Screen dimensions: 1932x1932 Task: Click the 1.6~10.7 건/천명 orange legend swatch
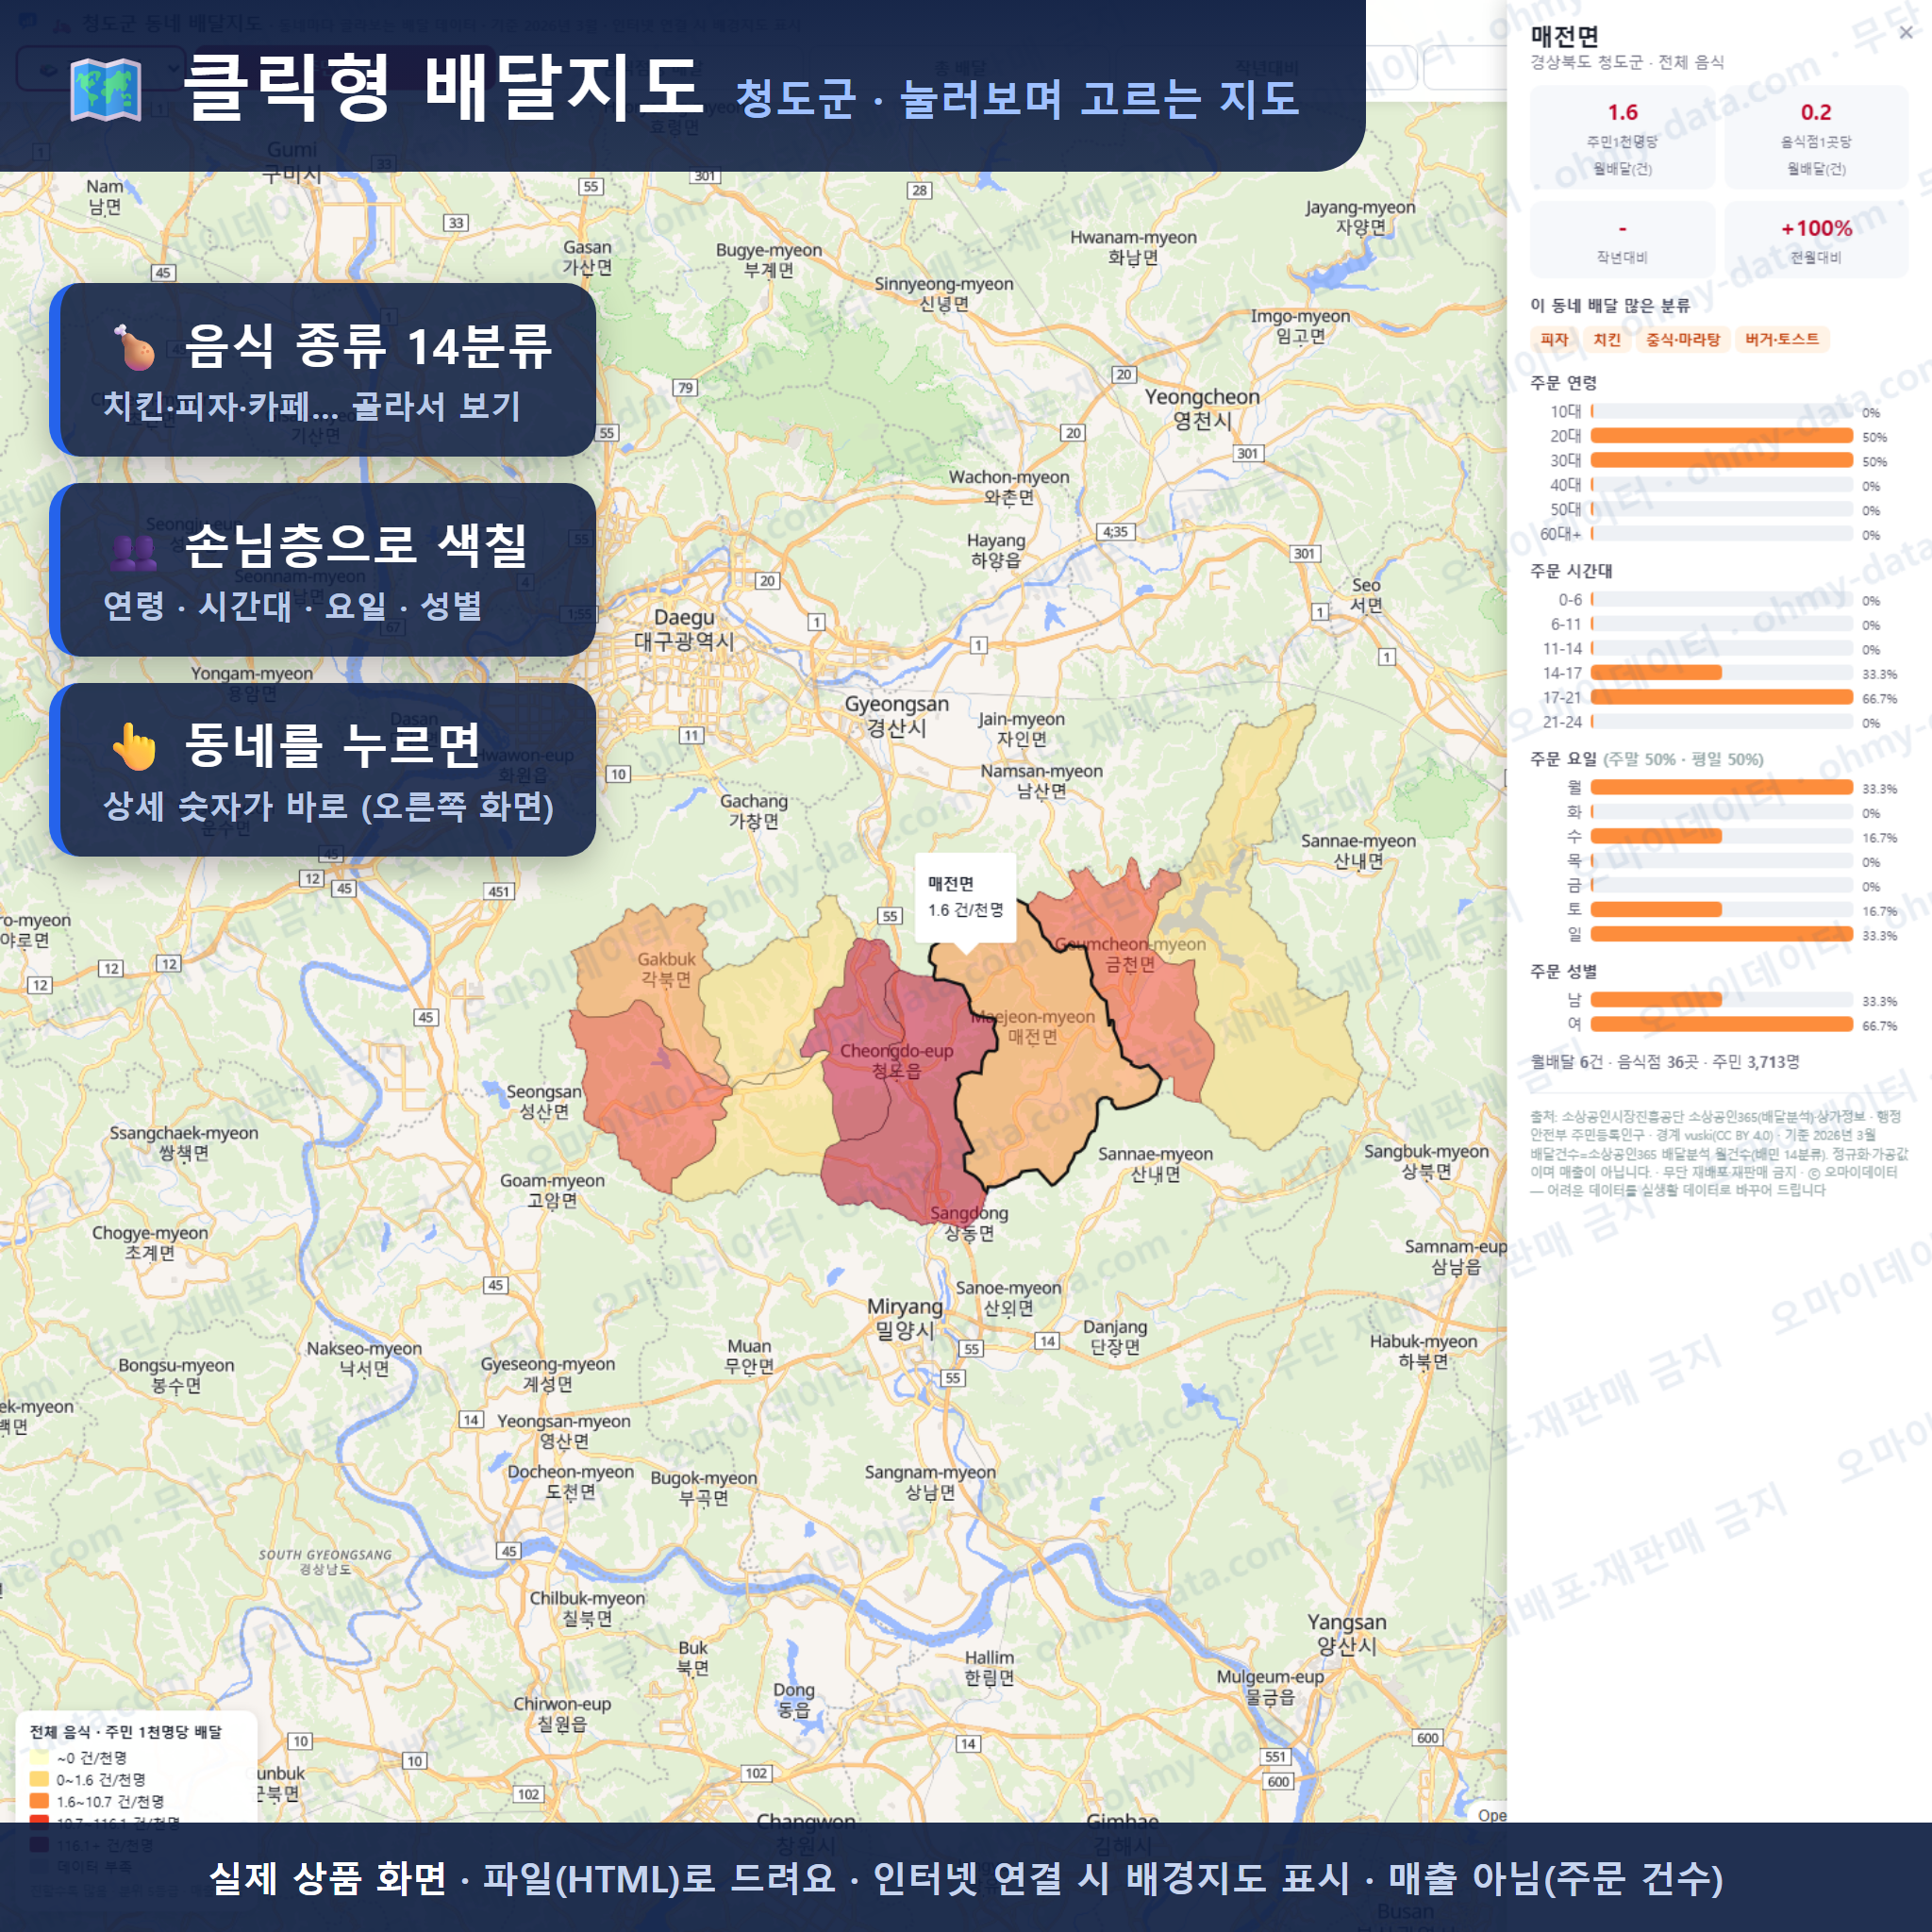pyautogui.click(x=39, y=1801)
